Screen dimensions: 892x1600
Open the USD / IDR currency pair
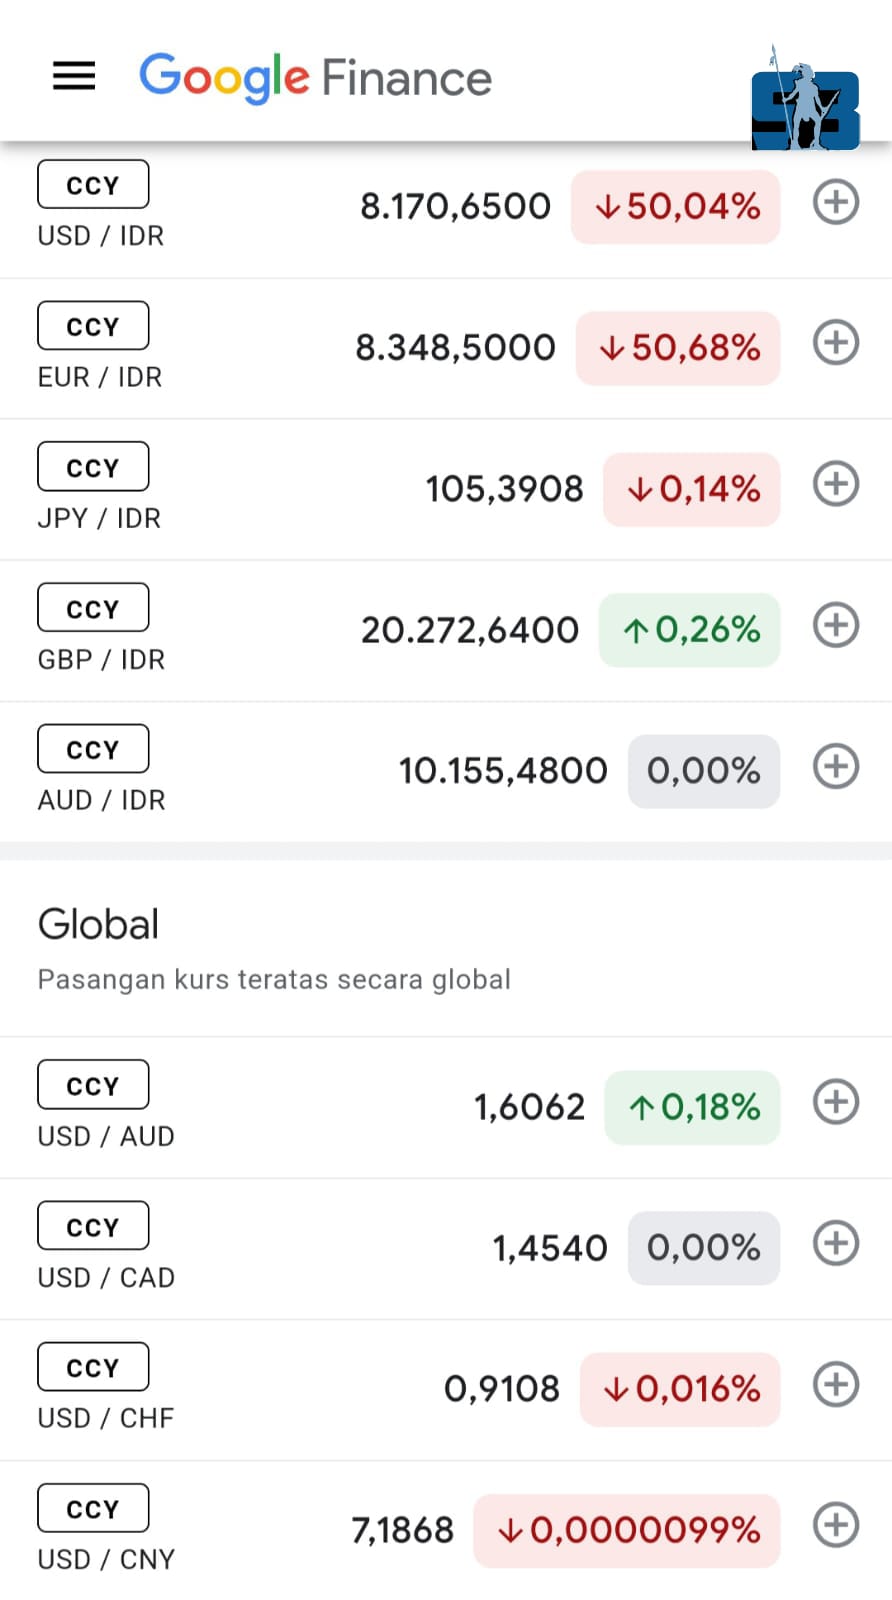coord(100,236)
